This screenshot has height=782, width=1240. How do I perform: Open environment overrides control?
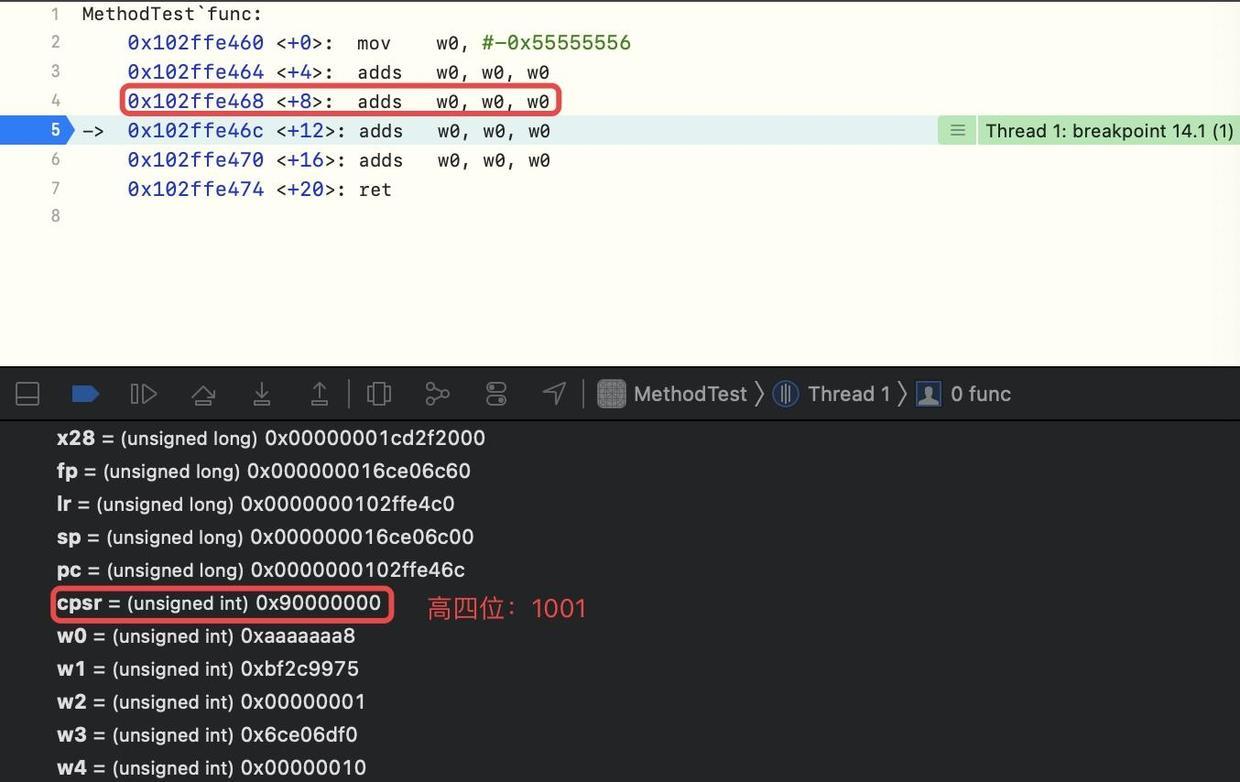pos(496,394)
